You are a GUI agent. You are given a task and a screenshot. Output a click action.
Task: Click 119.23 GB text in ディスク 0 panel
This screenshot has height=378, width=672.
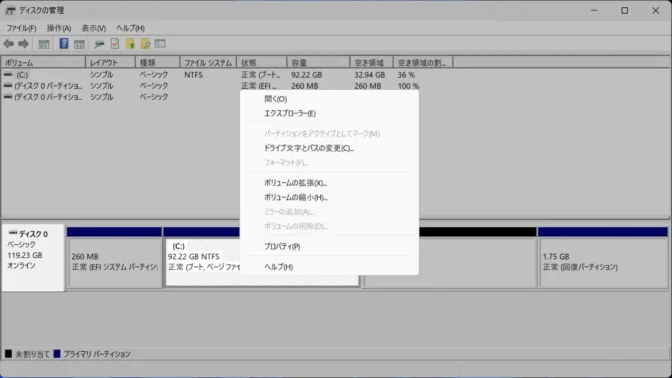point(24,255)
